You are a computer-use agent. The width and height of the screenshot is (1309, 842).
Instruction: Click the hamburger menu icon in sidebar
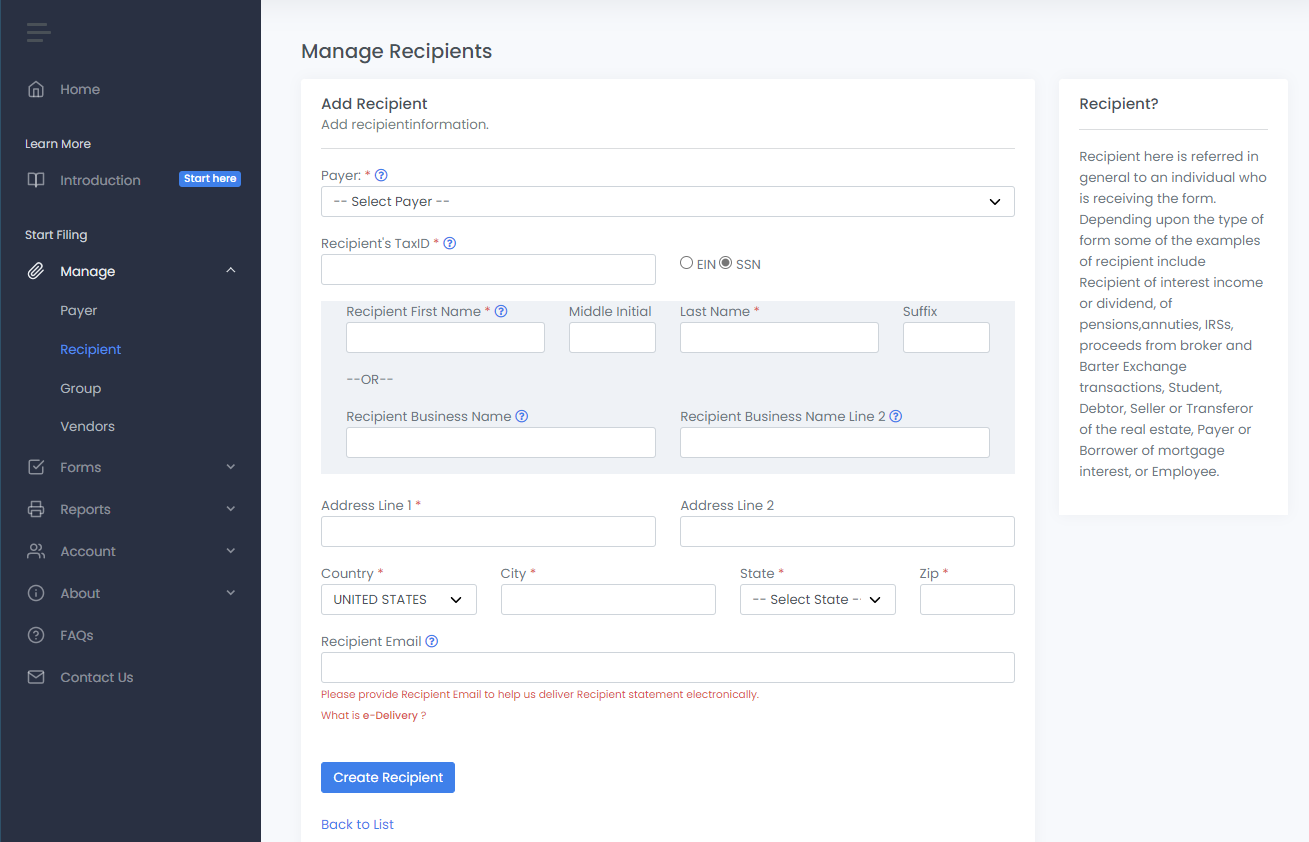(x=38, y=33)
